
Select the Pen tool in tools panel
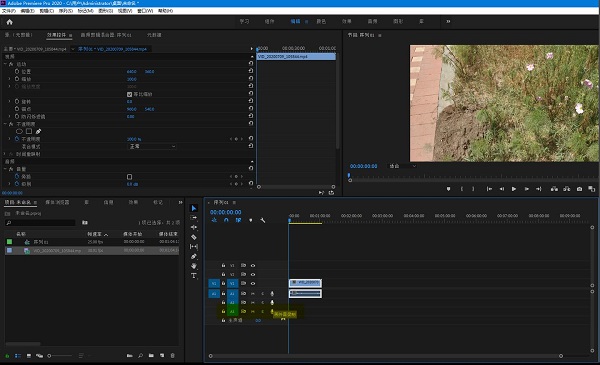pos(194,256)
